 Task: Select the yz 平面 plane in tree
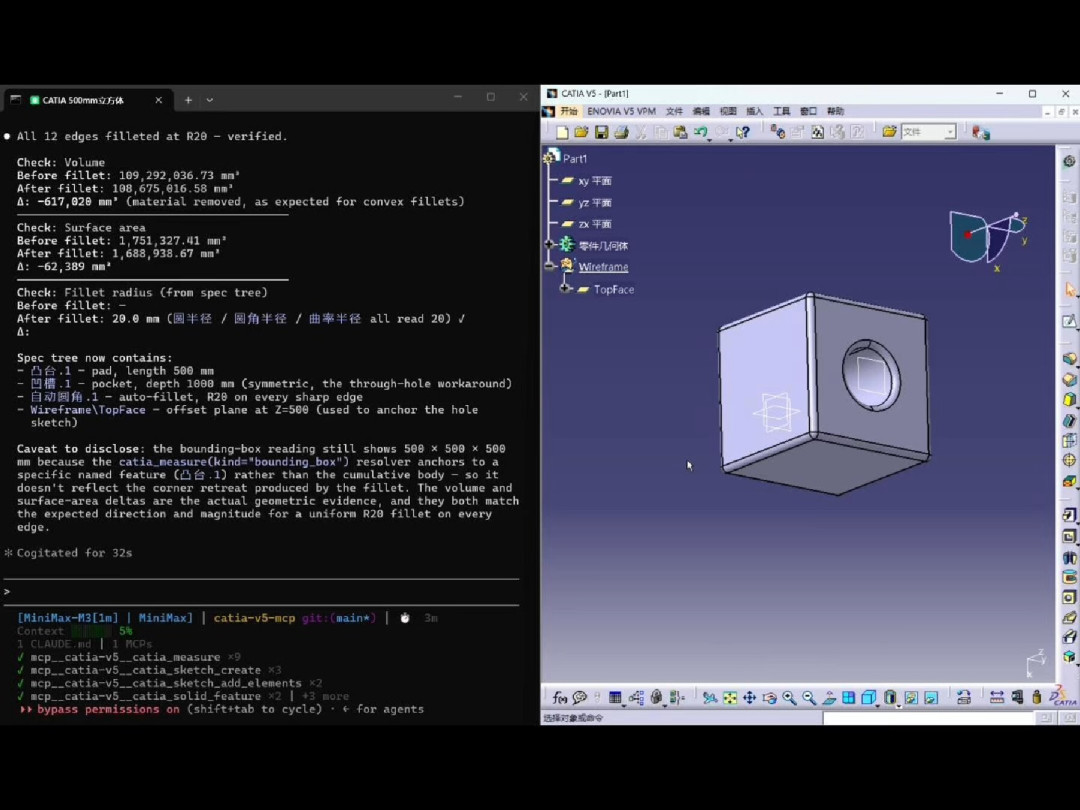(x=595, y=202)
